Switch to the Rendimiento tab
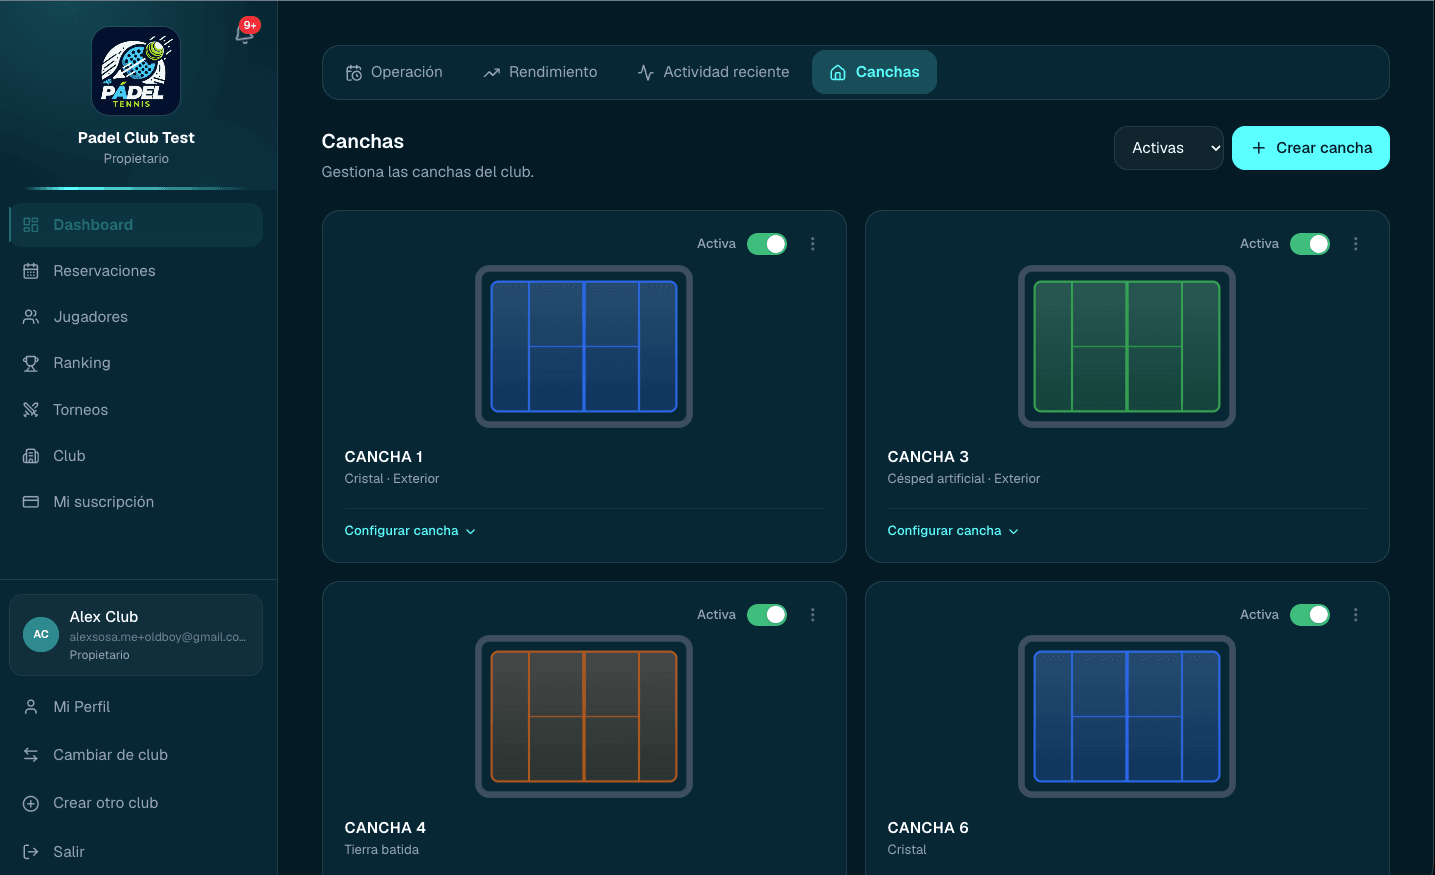This screenshot has width=1435, height=875. (x=540, y=72)
